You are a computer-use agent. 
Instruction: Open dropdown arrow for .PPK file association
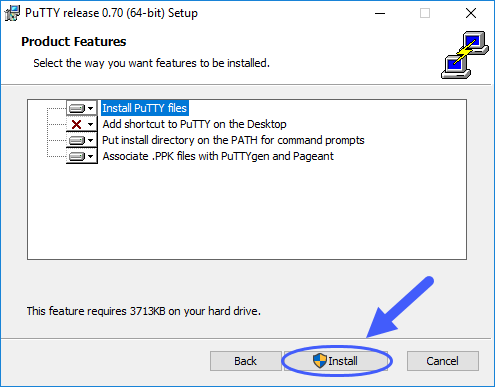(90, 156)
